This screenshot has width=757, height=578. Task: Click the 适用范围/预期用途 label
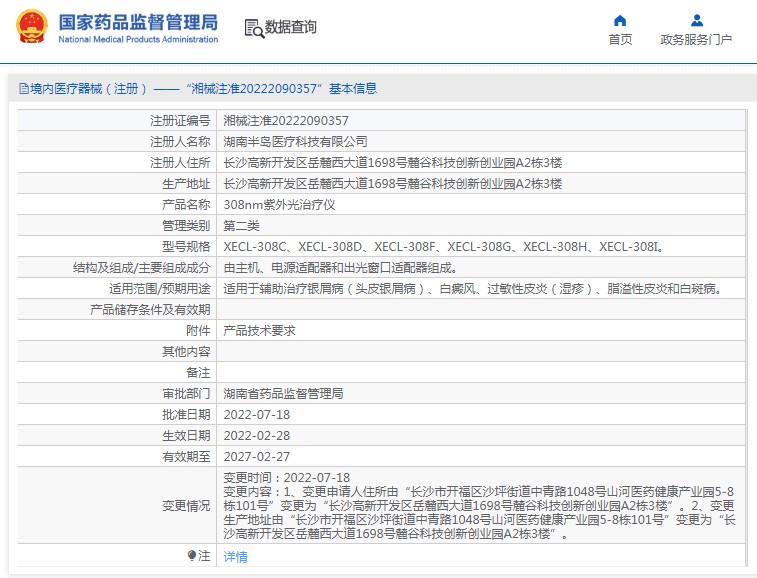click(160, 289)
